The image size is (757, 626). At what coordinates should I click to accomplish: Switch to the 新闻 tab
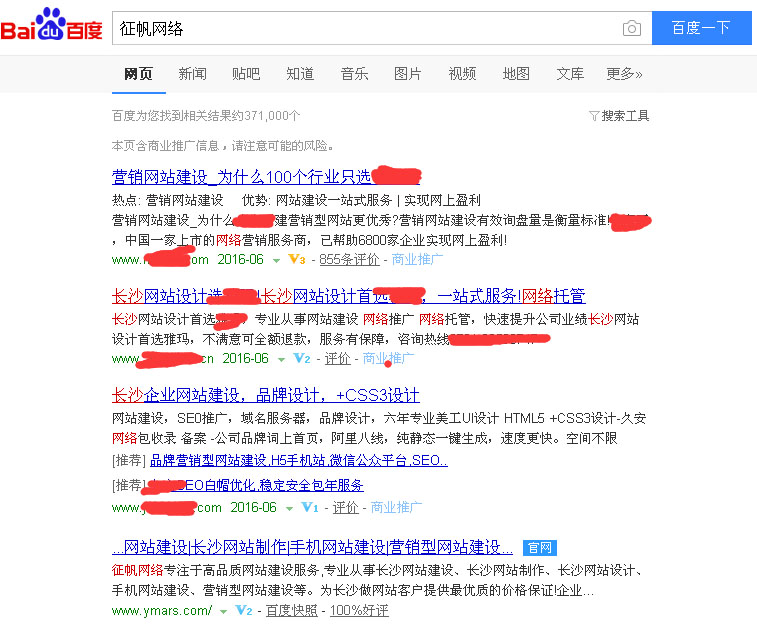[193, 74]
